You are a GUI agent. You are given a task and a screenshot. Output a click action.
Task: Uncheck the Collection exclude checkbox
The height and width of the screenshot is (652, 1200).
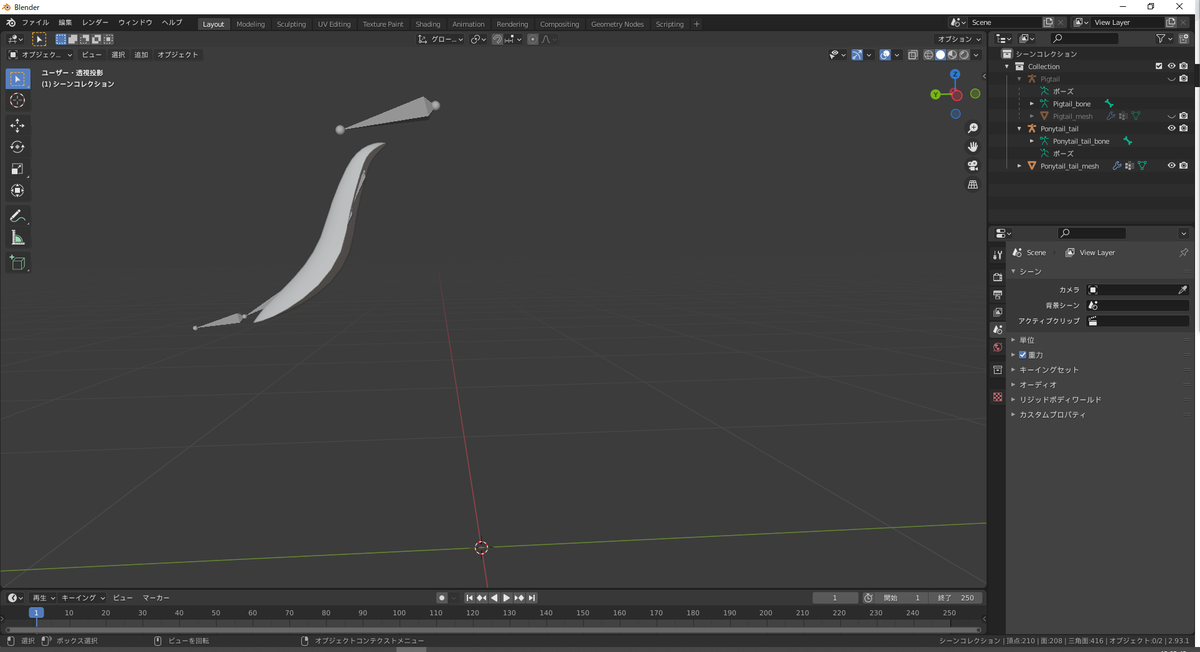coord(1159,66)
